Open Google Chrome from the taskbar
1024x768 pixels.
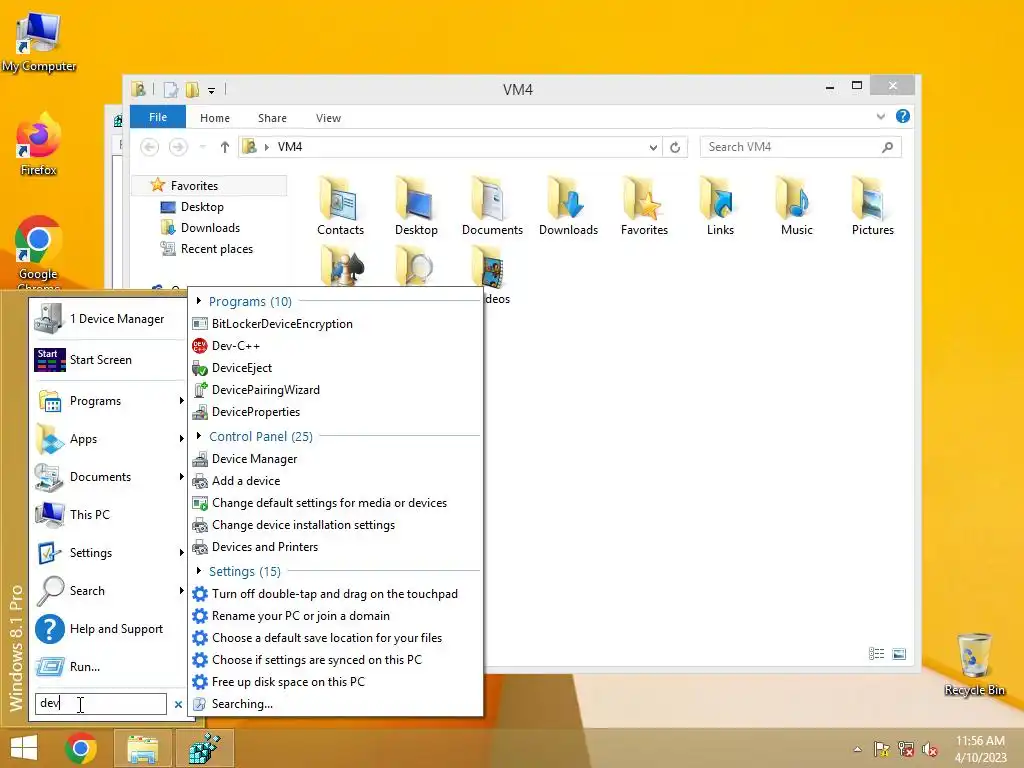(x=81, y=748)
